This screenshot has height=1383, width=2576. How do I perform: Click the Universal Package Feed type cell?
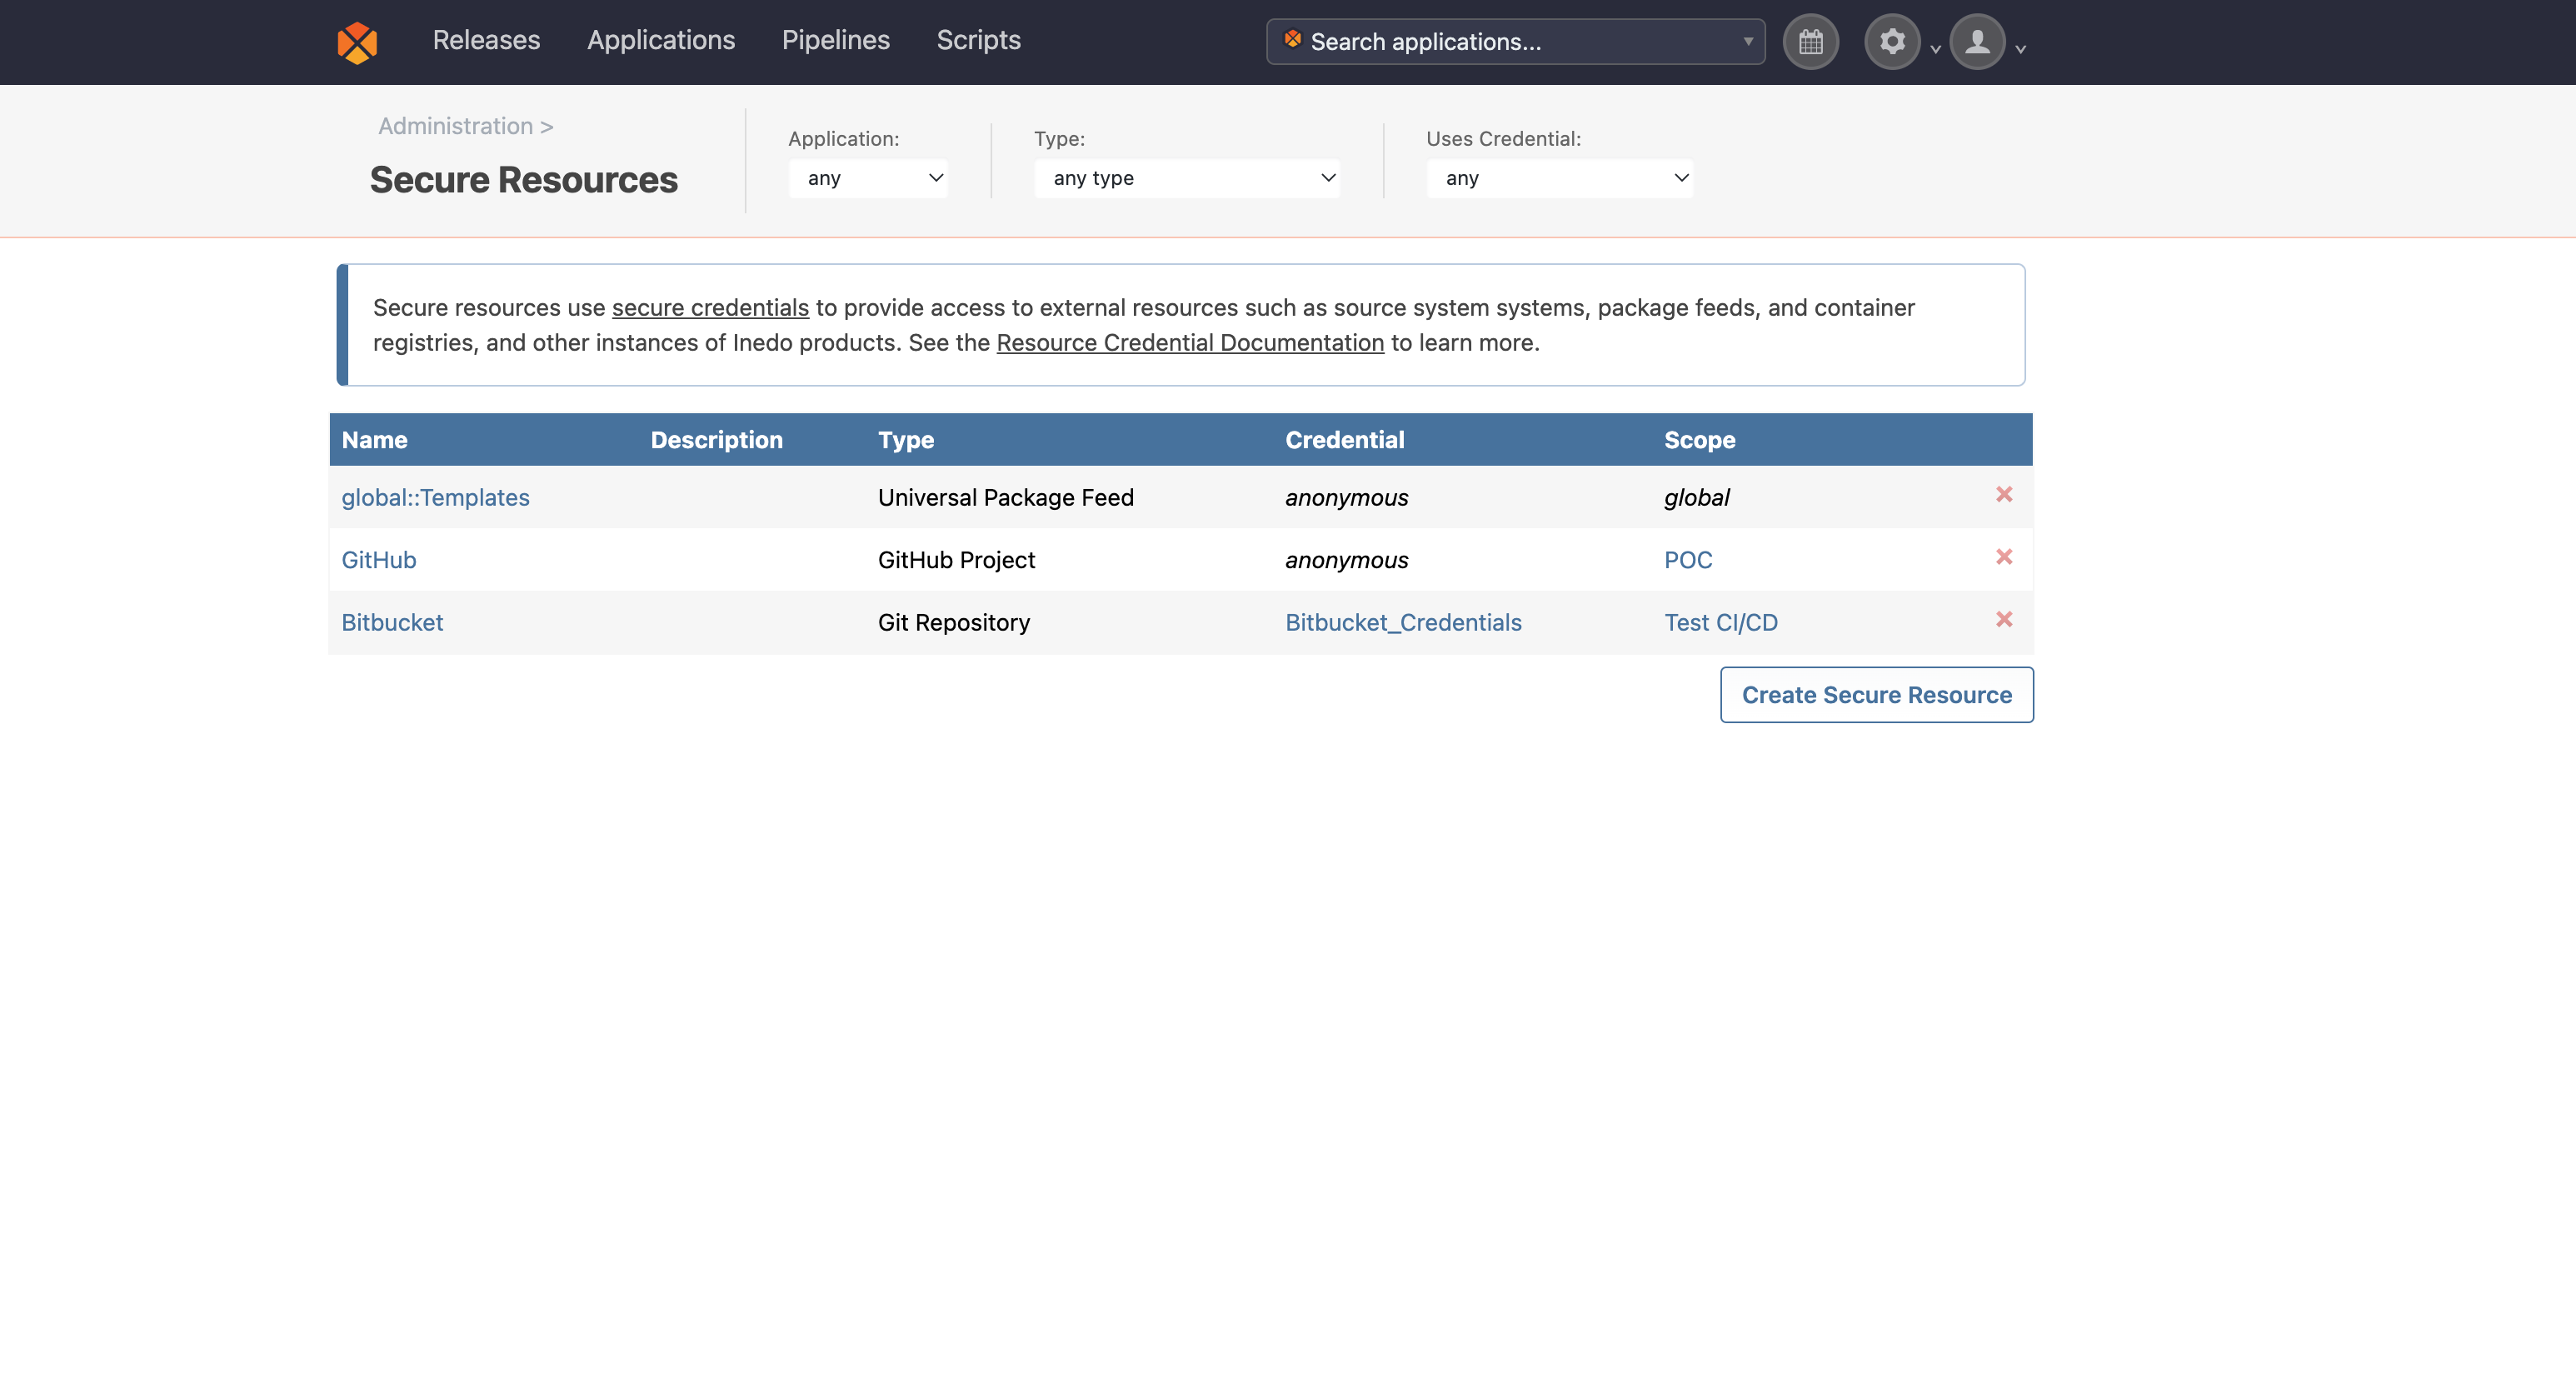click(1005, 497)
